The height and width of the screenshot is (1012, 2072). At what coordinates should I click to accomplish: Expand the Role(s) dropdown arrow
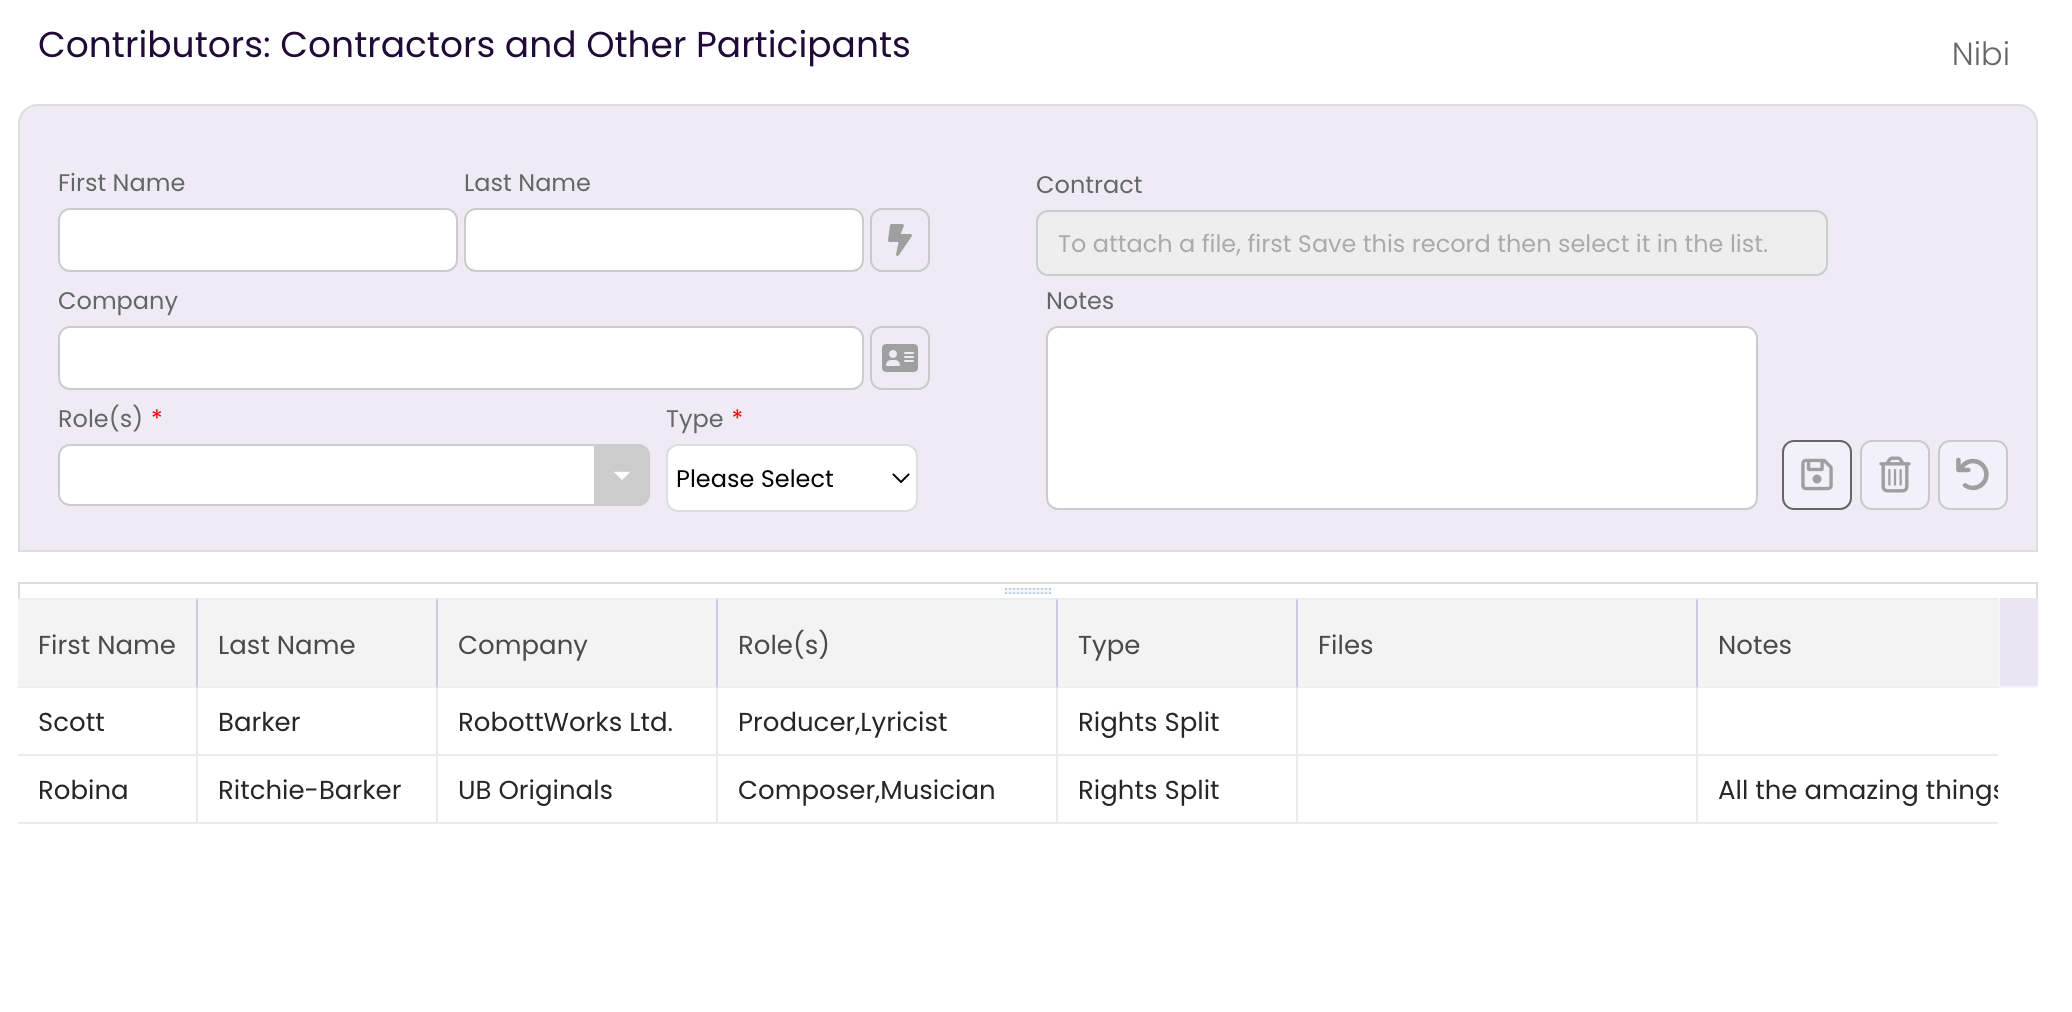coord(622,476)
